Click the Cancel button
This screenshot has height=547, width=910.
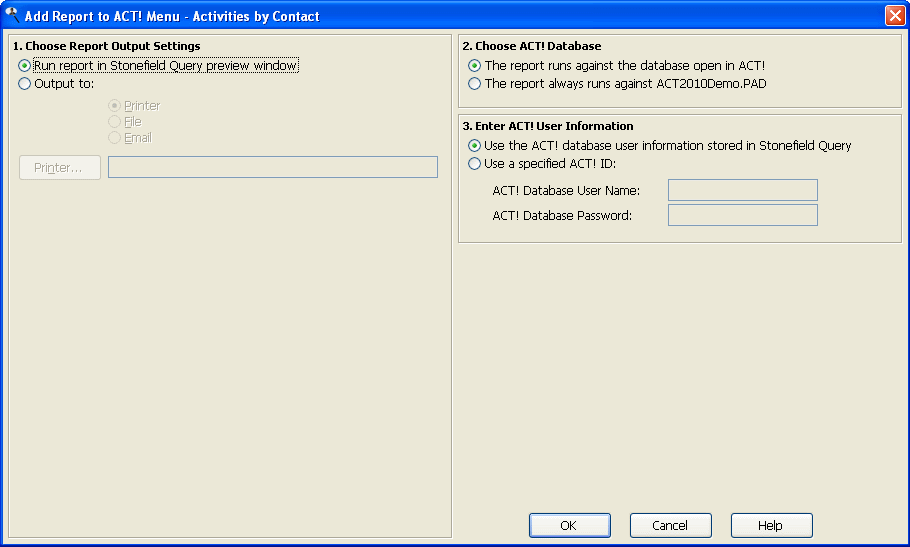670,526
